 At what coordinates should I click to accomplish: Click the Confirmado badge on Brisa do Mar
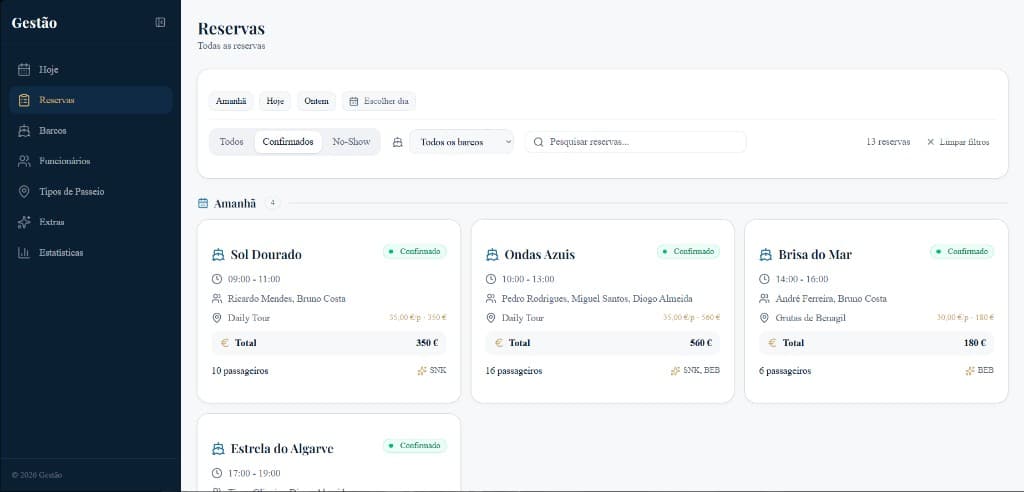(962, 251)
